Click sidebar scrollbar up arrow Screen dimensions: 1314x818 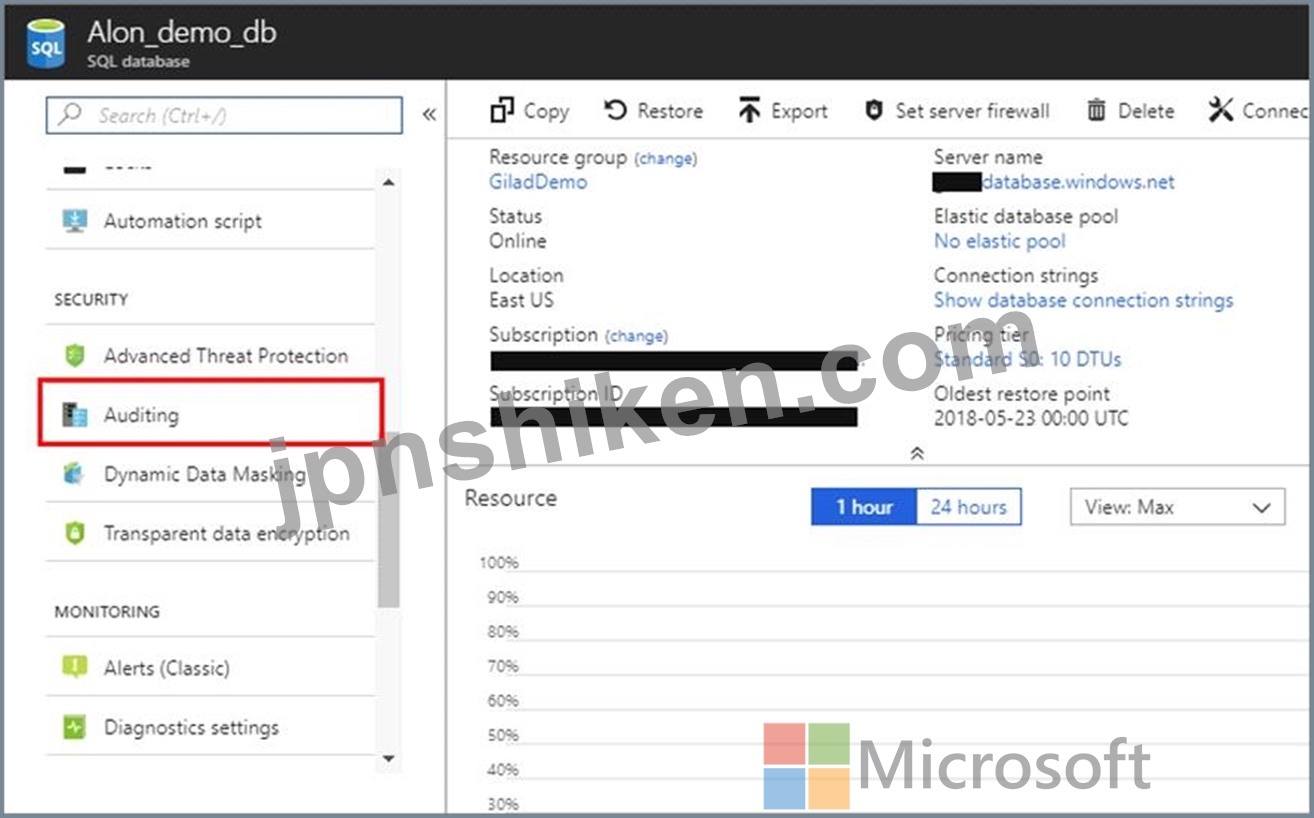pyautogui.click(x=388, y=182)
